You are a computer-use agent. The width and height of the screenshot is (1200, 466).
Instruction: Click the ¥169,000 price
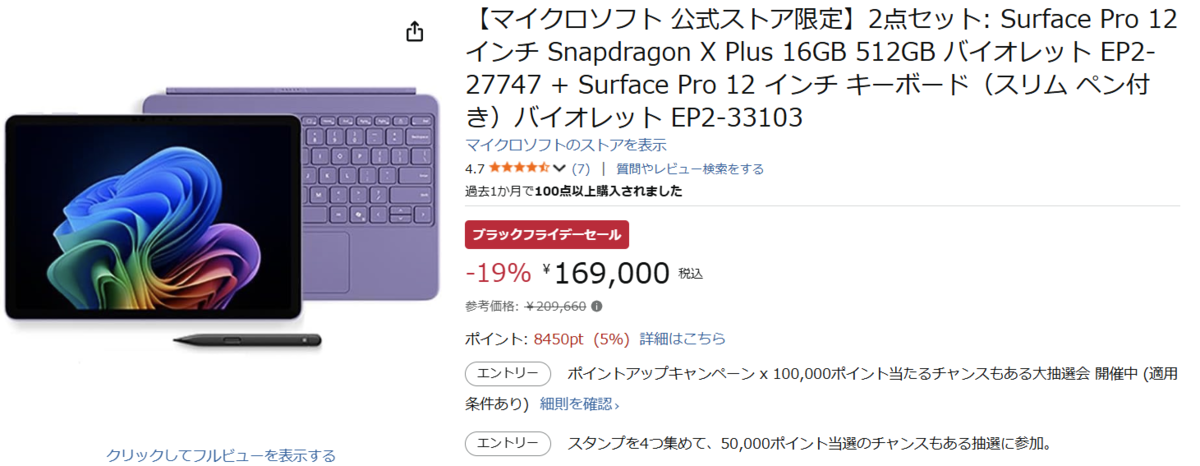tap(611, 272)
